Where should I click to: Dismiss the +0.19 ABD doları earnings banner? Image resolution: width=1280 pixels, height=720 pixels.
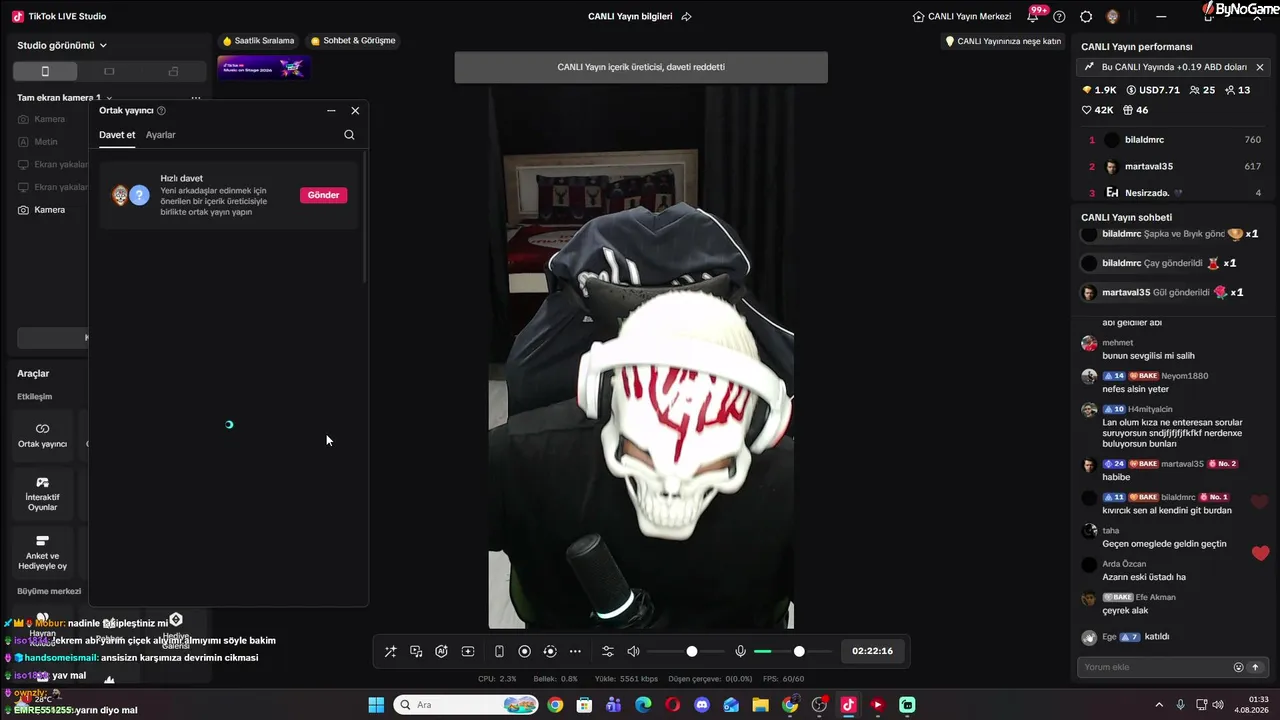pyautogui.click(x=1260, y=67)
